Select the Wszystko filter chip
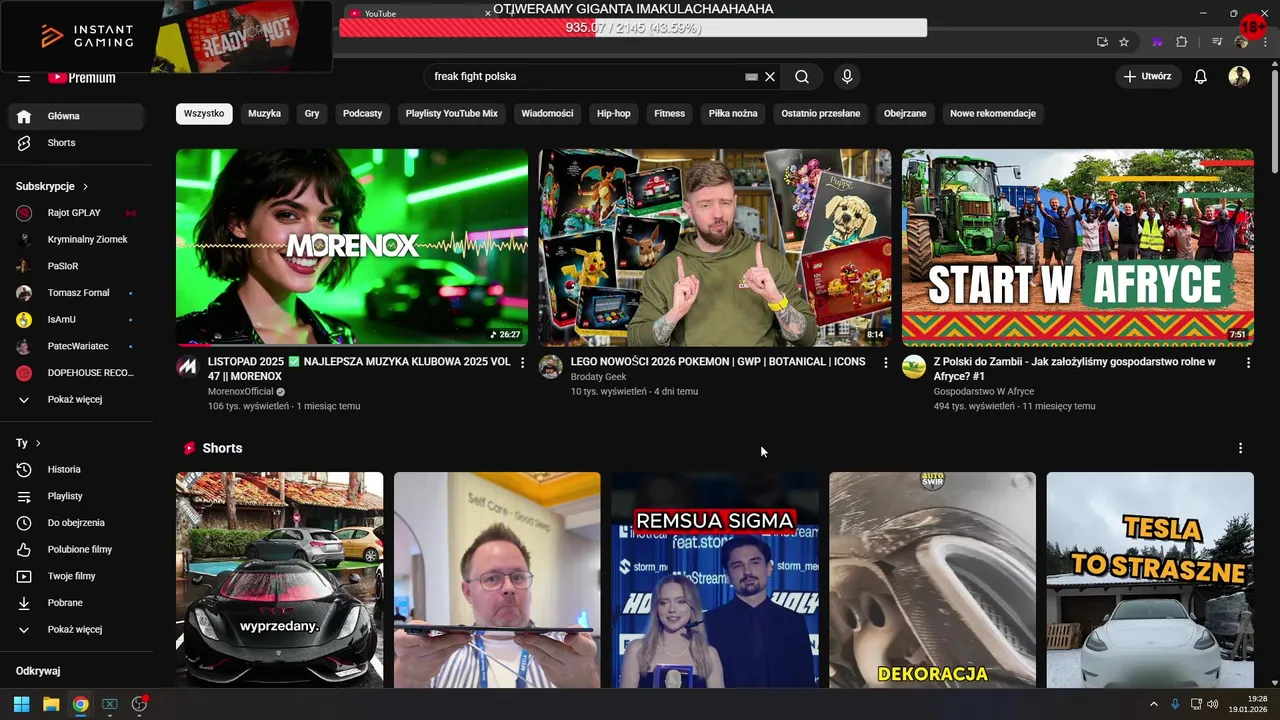 coord(204,114)
